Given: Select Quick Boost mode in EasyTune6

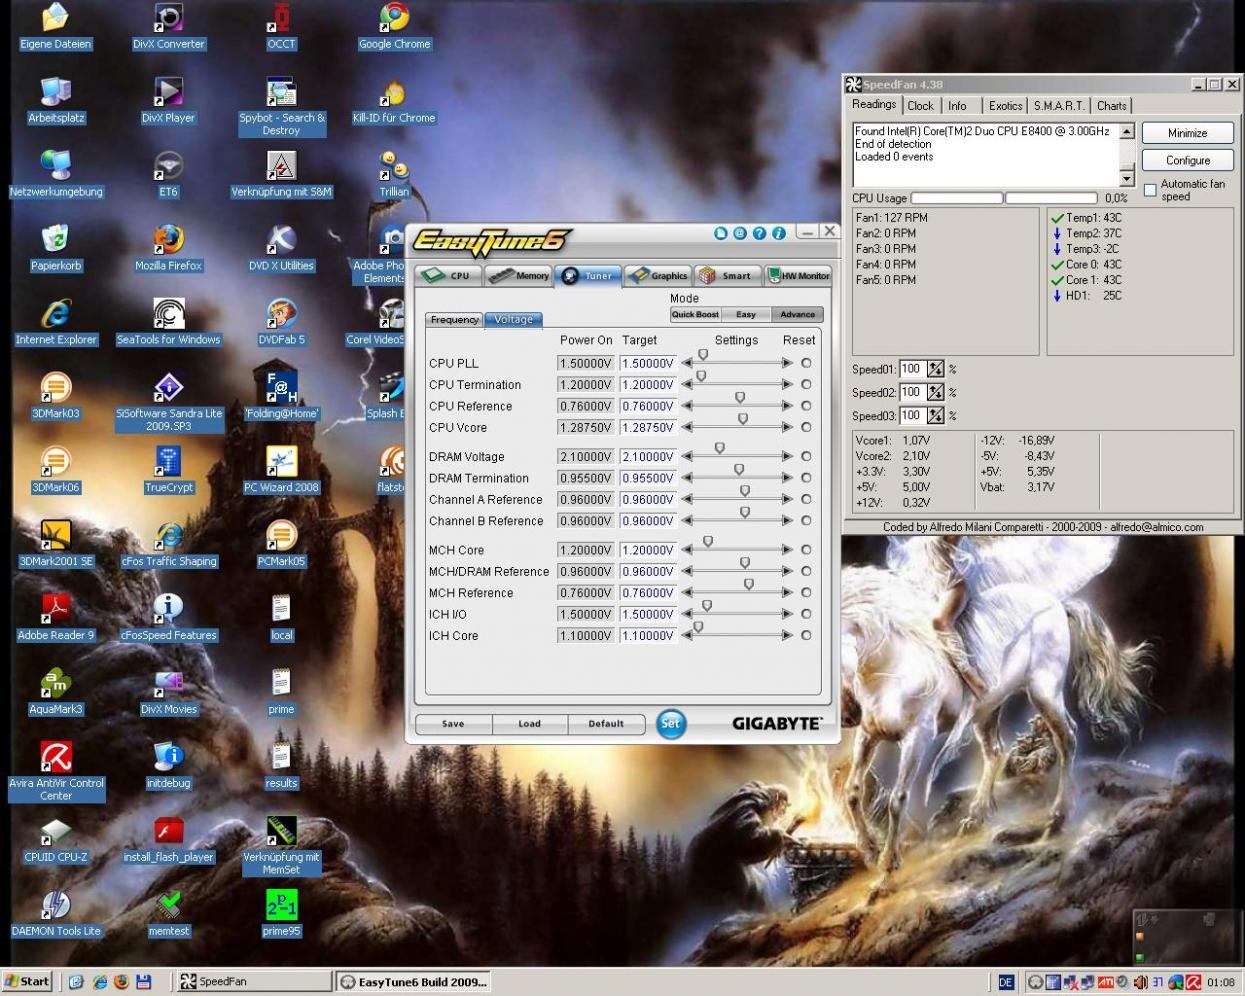Looking at the screenshot, I should [695, 314].
